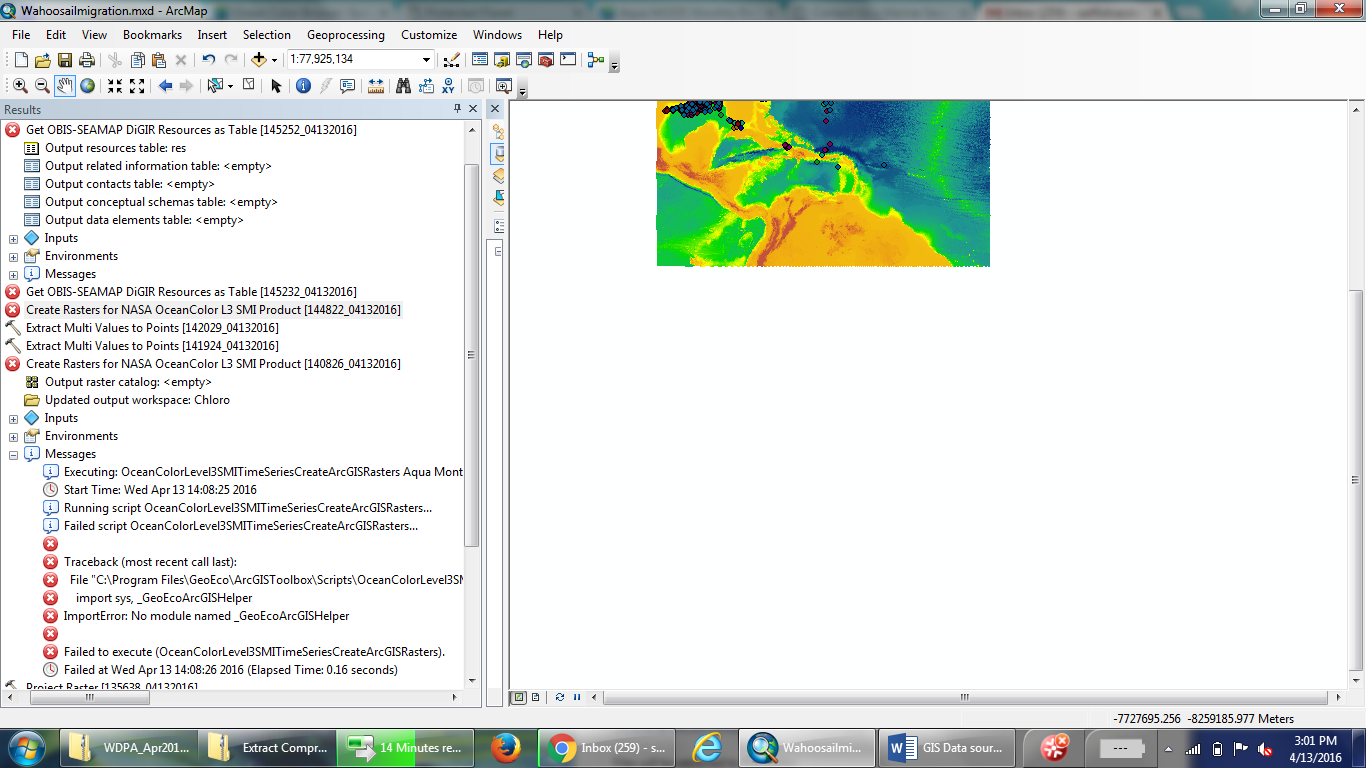Open the Catalog window
Screen dimensions: 1366x768
[x=502, y=60]
